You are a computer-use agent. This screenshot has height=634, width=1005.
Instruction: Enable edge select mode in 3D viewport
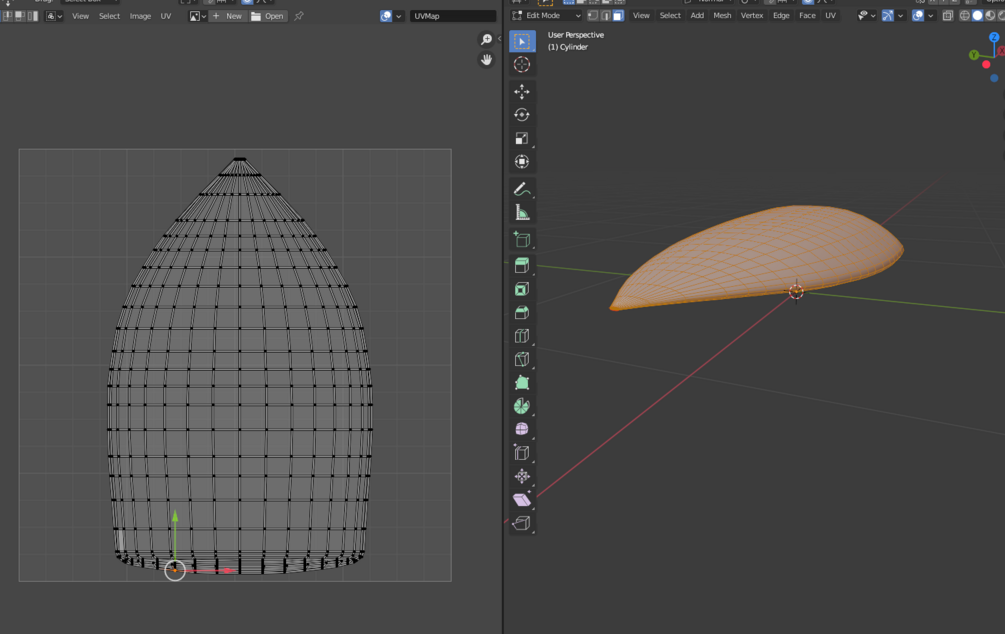(x=606, y=15)
